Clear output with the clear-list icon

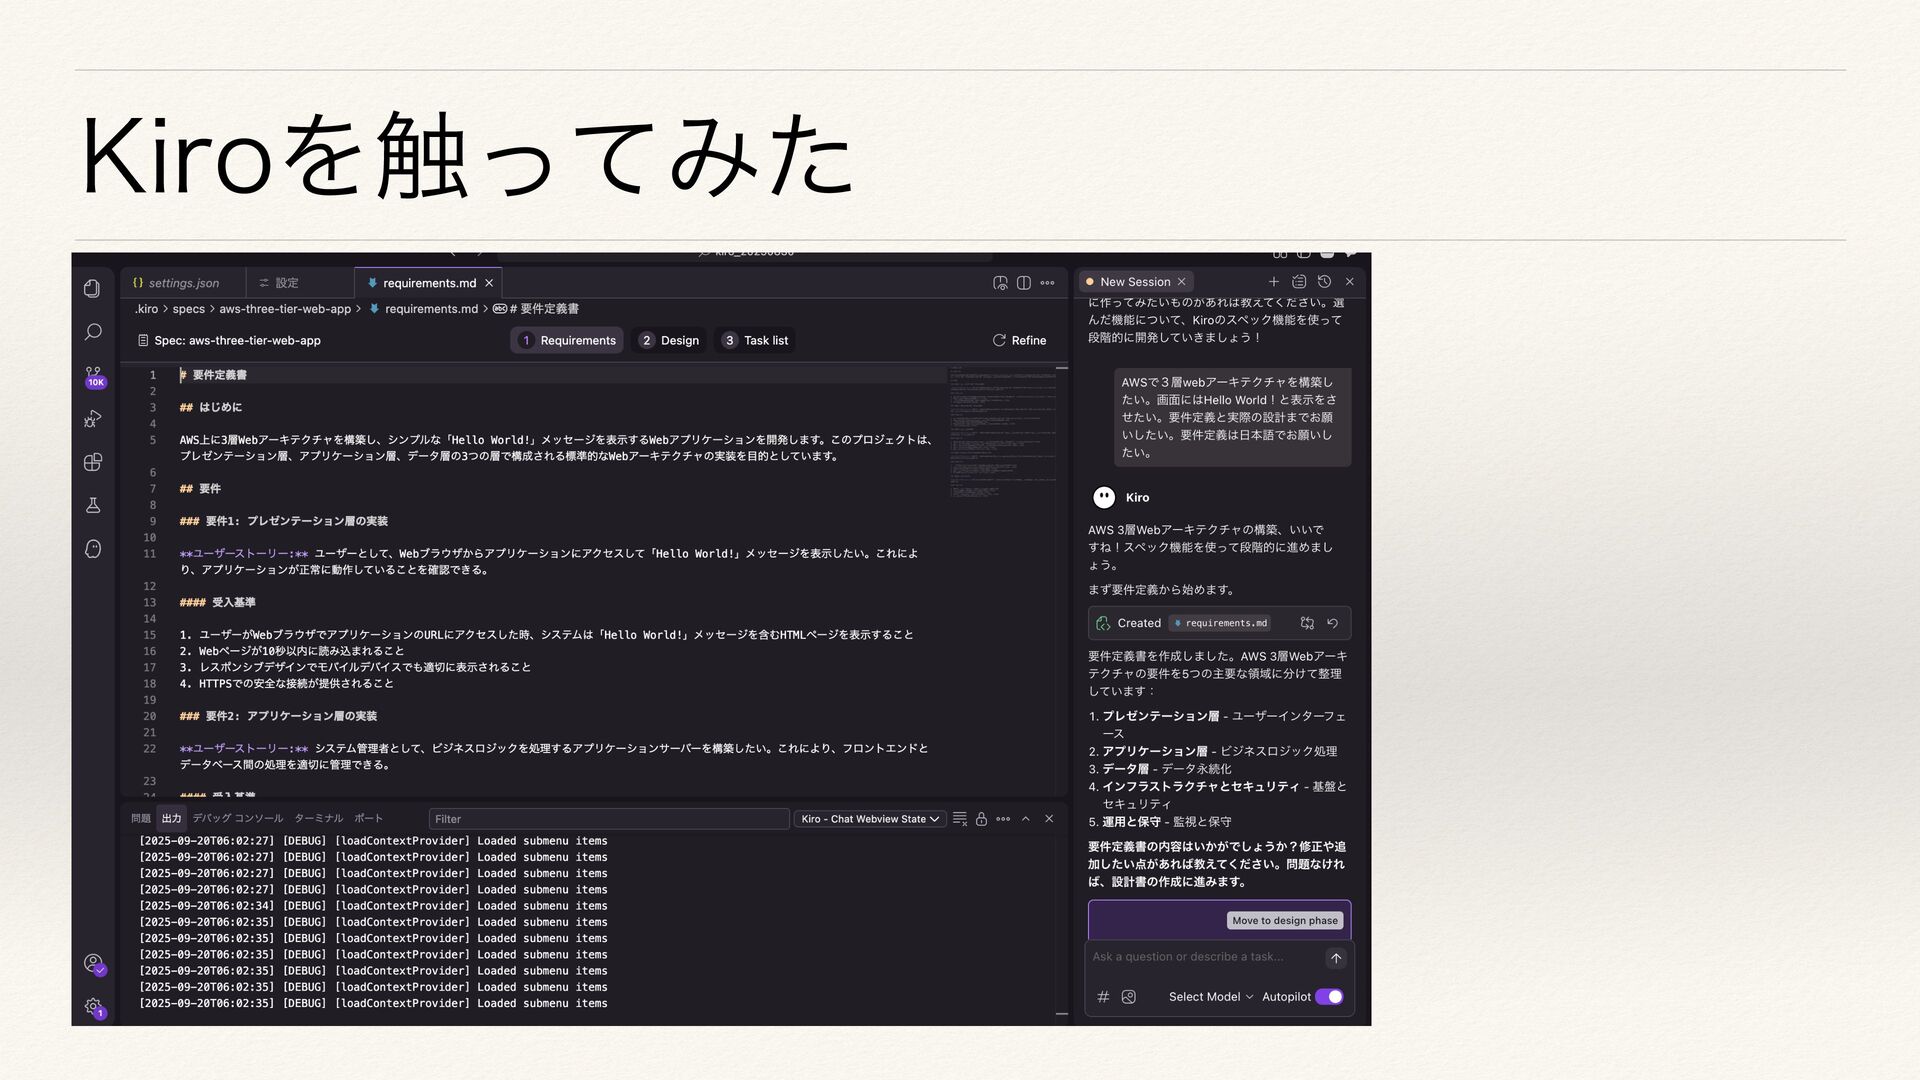pos(959,819)
